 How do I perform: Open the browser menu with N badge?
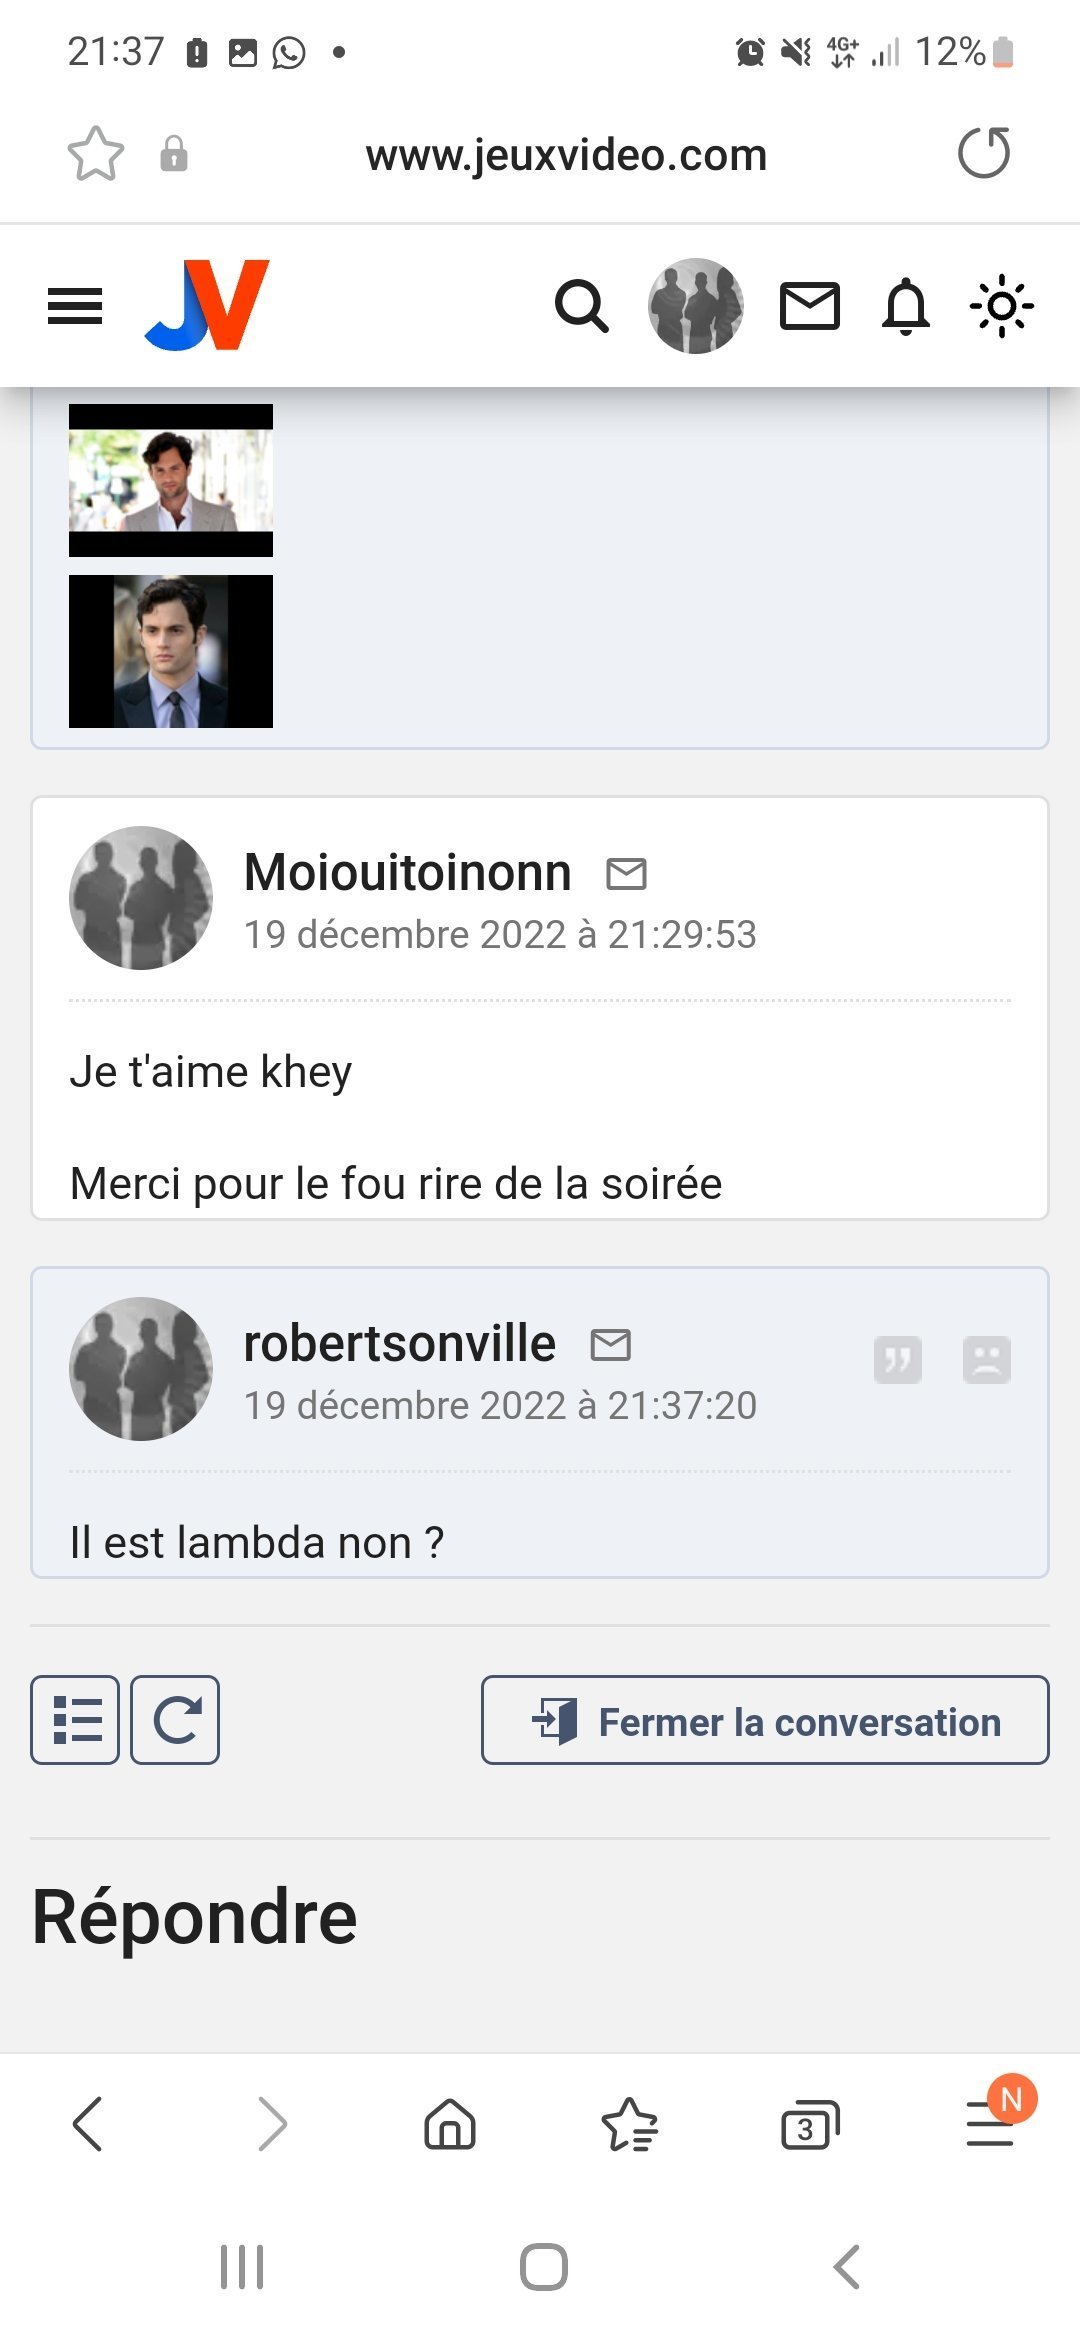tap(991, 2122)
